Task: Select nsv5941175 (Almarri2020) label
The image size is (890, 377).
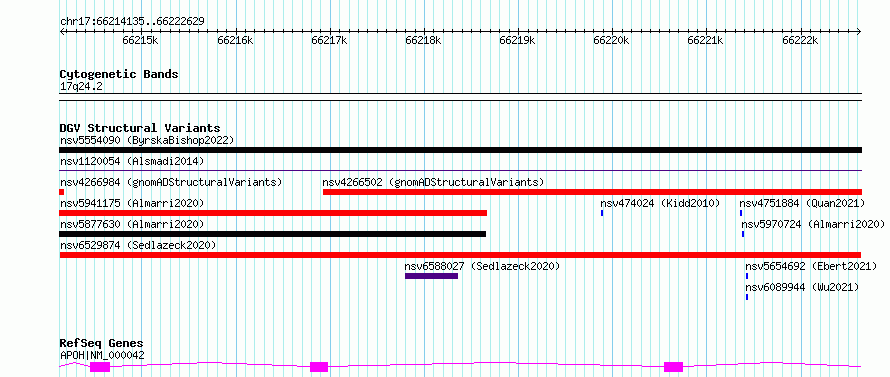Action: (132, 203)
